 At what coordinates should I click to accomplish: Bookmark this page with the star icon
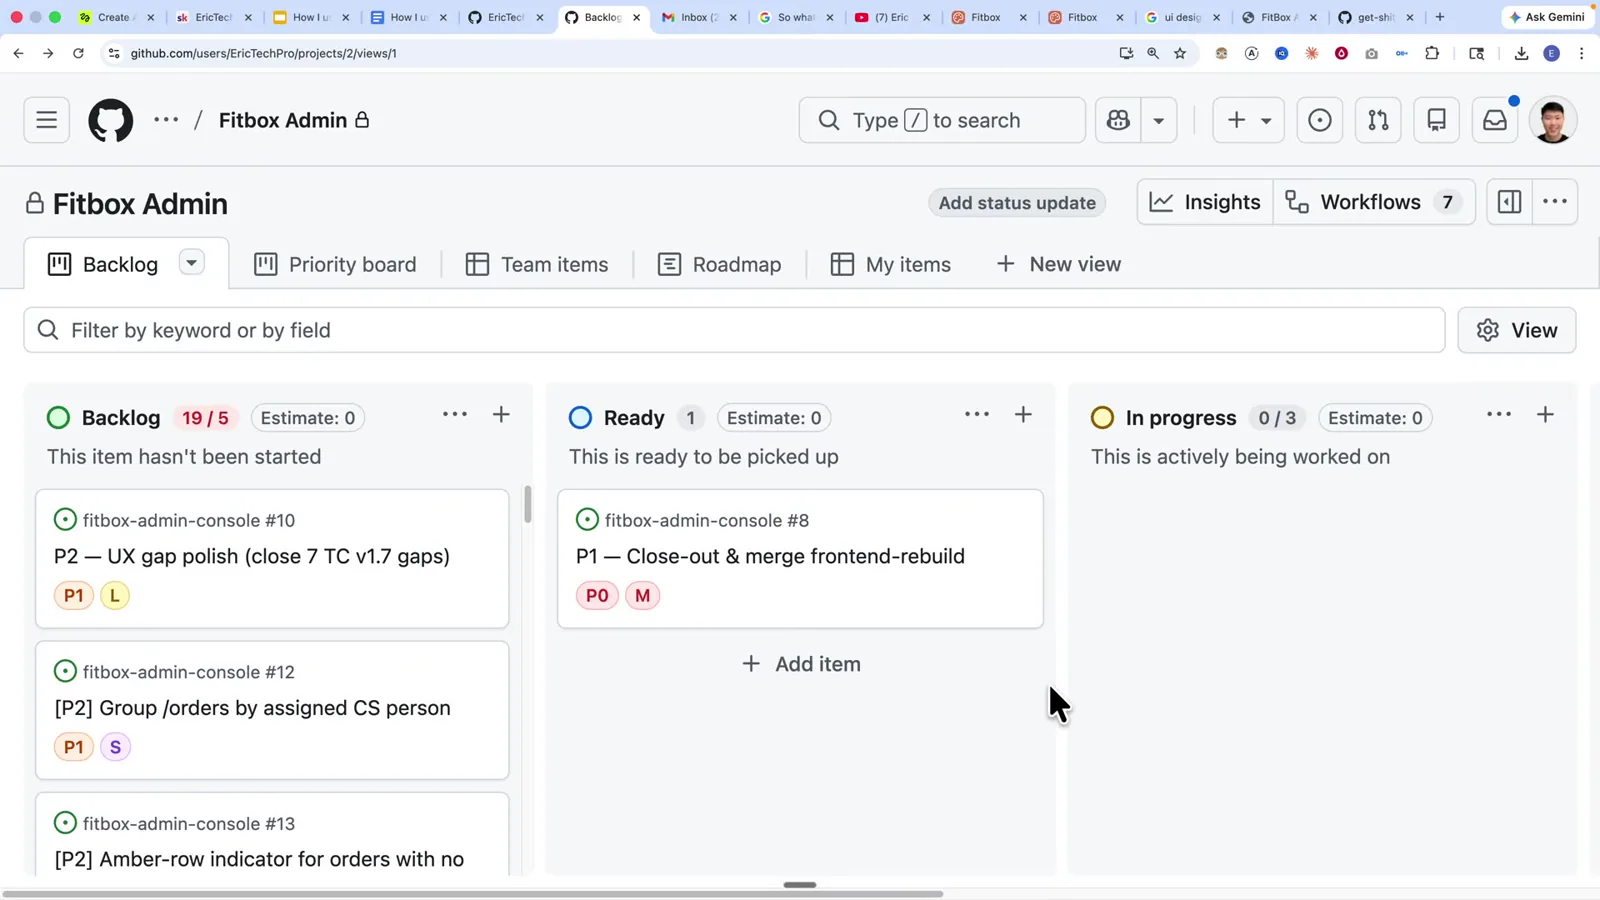coord(1180,53)
